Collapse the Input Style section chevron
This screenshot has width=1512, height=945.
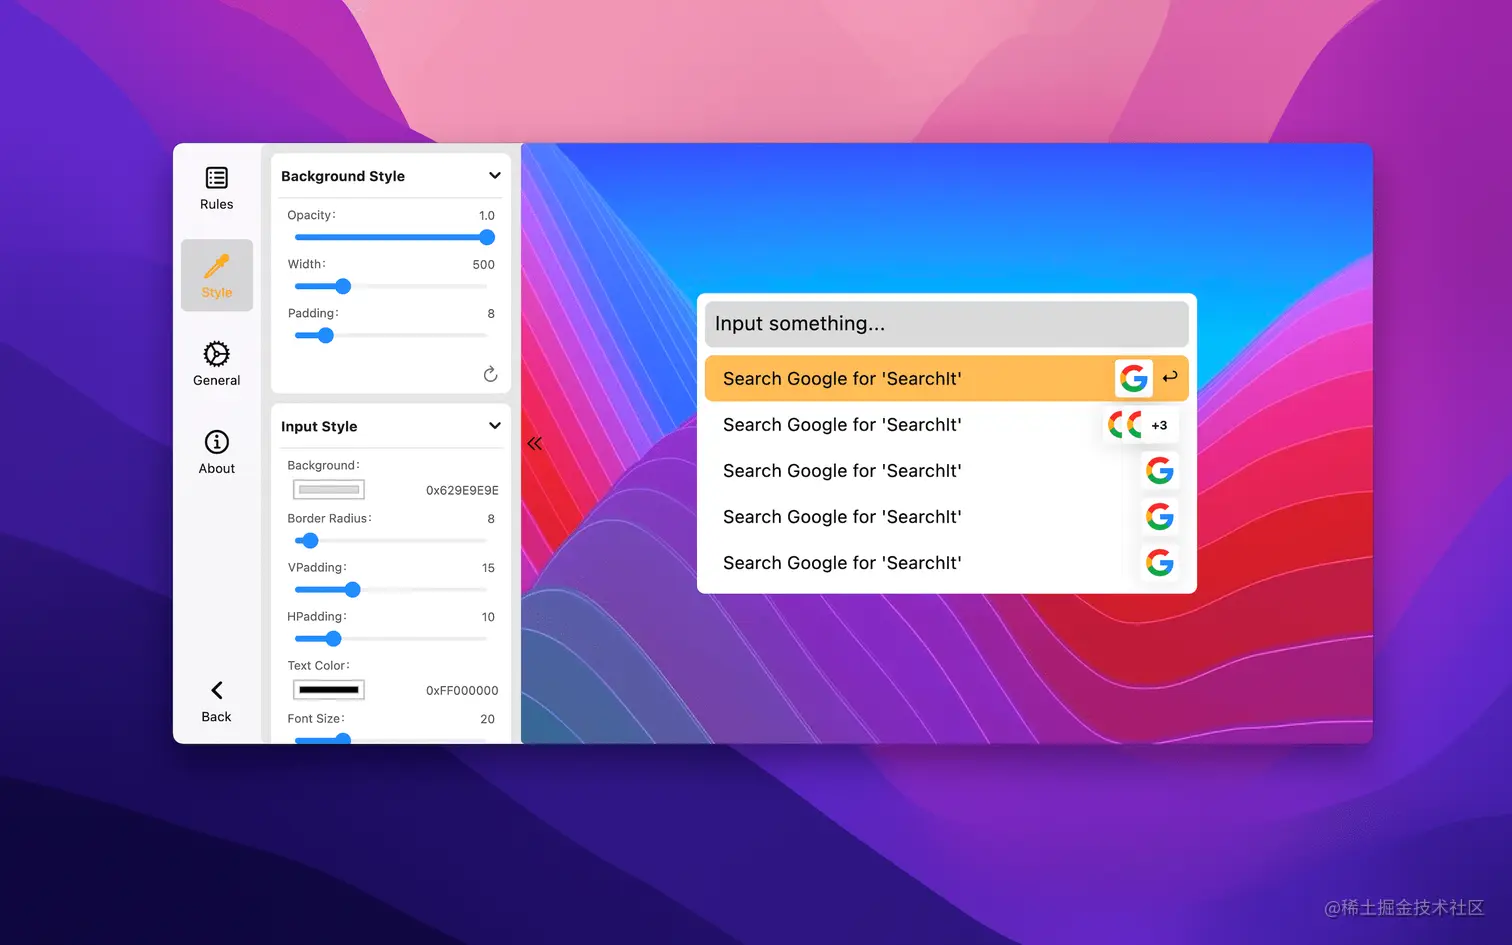coord(494,426)
